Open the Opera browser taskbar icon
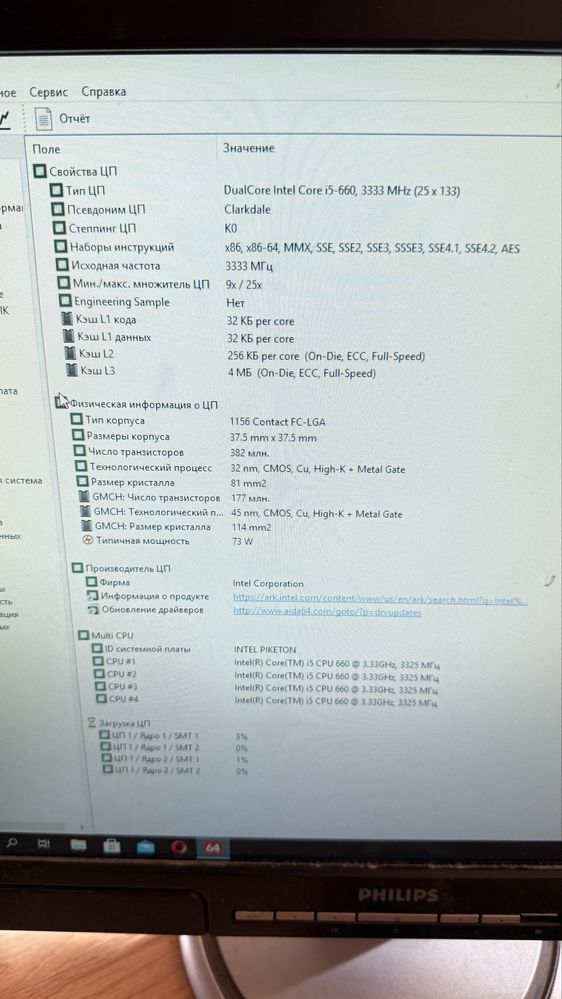Screen dimensions: 562x999 [180, 847]
